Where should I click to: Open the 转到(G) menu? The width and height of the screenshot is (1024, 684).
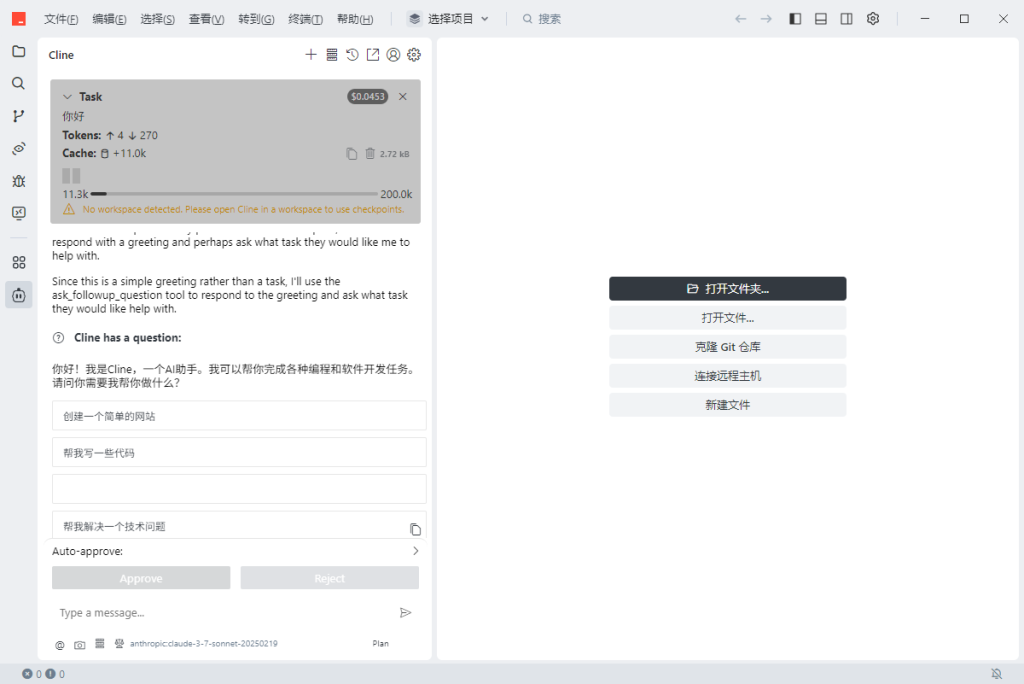coord(256,19)
